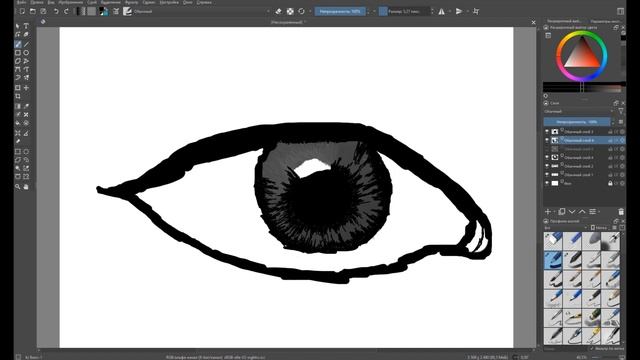This screenshot has width=640, height=360.
Task: Select the Pan hand tool
Action: pos(26,187)
